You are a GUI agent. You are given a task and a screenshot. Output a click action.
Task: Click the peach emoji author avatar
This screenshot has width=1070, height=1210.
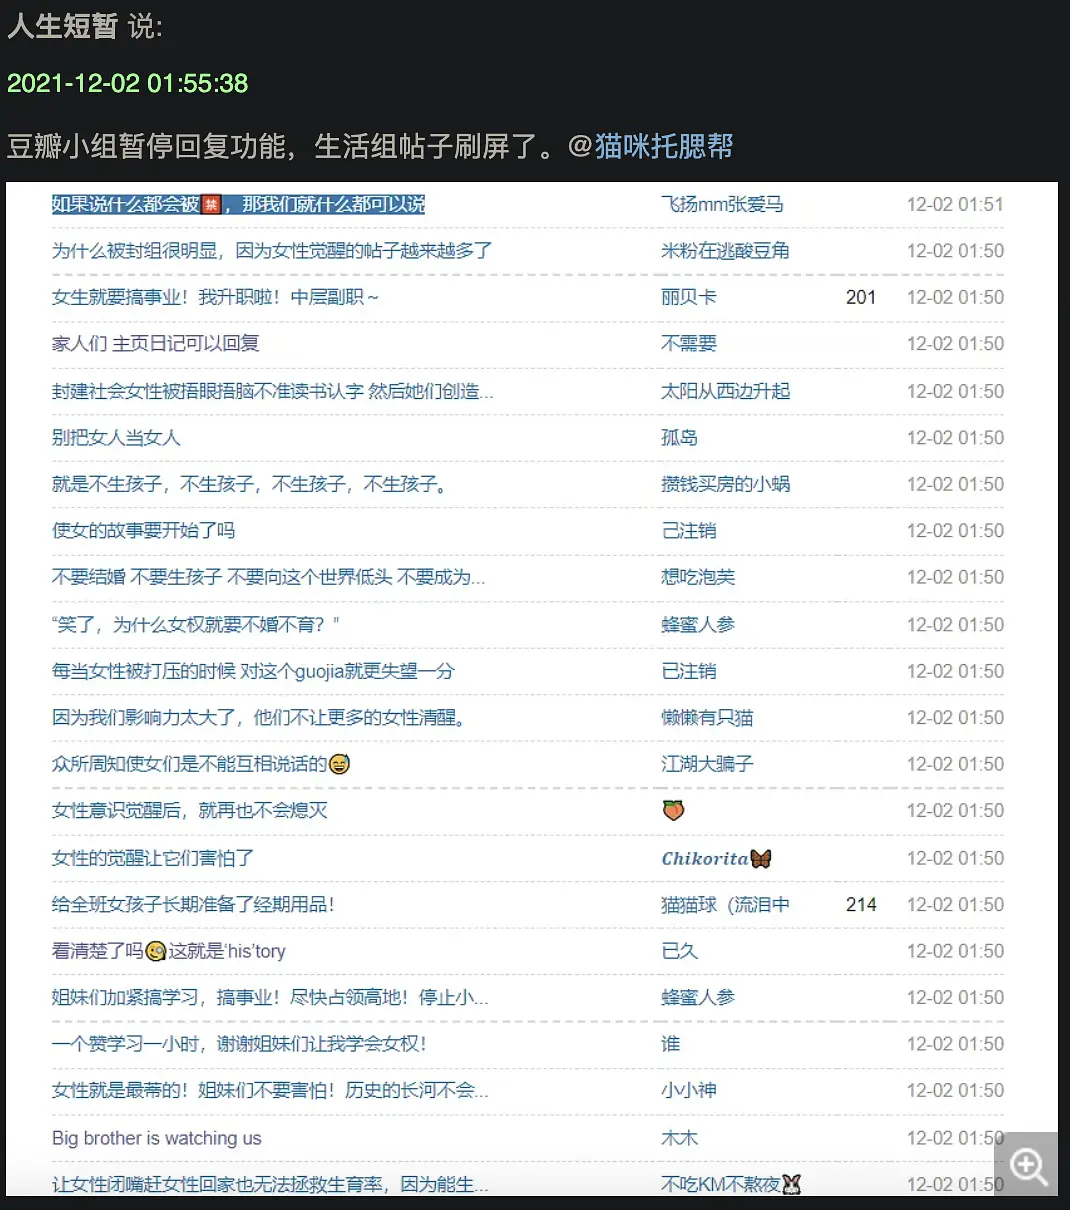[x=673, y=811]
